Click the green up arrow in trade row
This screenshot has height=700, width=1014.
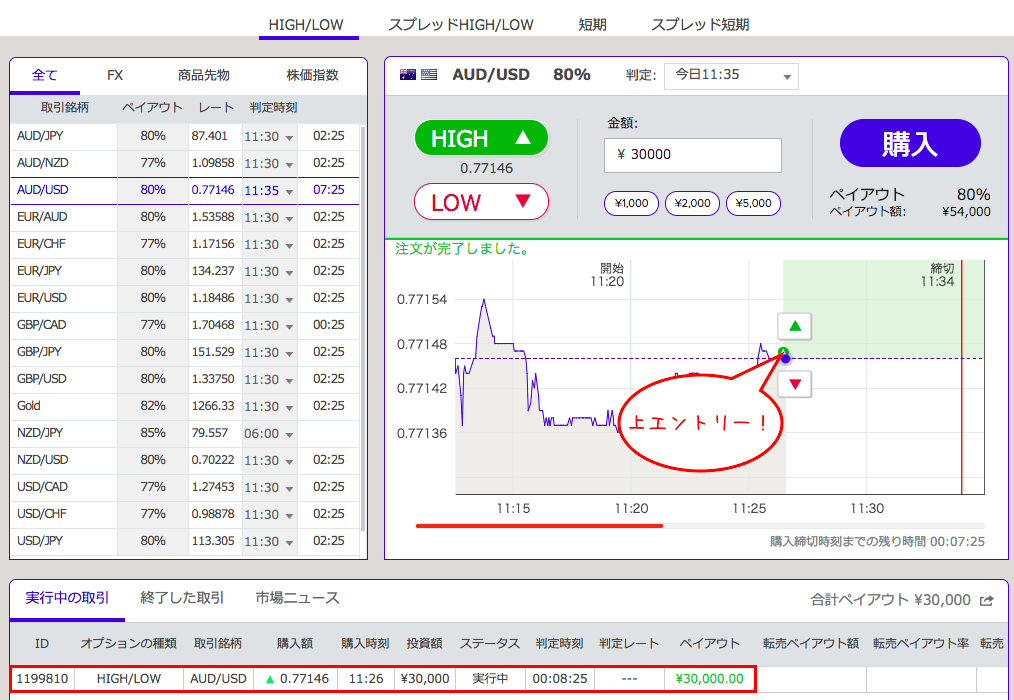click(268, 679)
